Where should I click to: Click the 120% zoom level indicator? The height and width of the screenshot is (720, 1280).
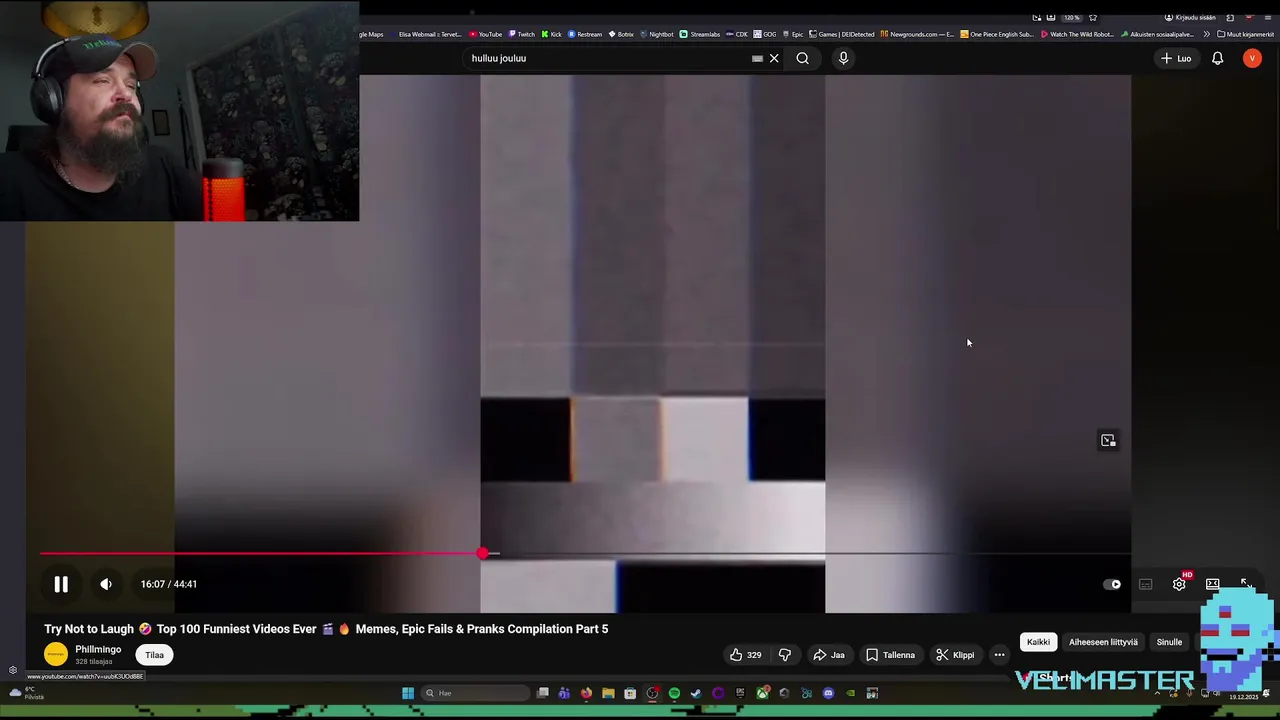click(x=1071, y=17)
